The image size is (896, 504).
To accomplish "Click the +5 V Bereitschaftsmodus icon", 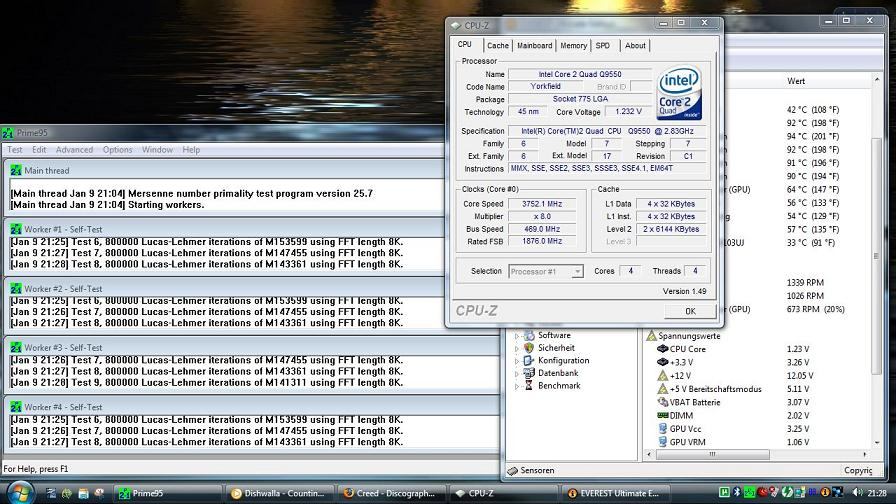I will (663, 389).
